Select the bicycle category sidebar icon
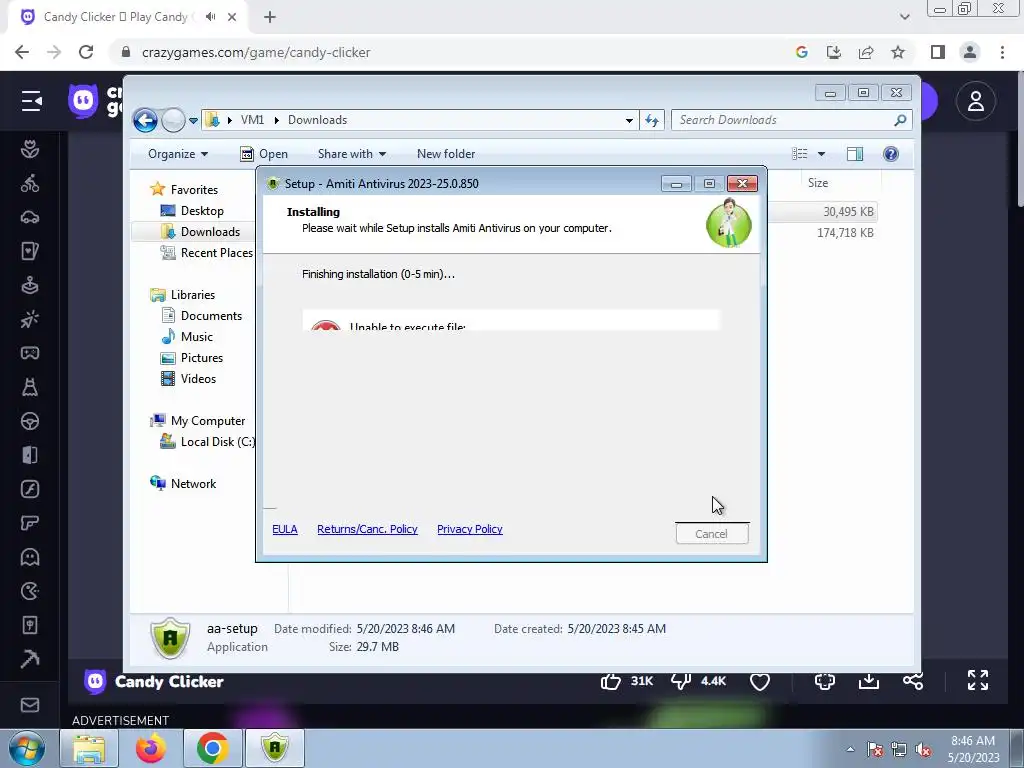Viewport: 1024px width, 768px height. (29, 184)
